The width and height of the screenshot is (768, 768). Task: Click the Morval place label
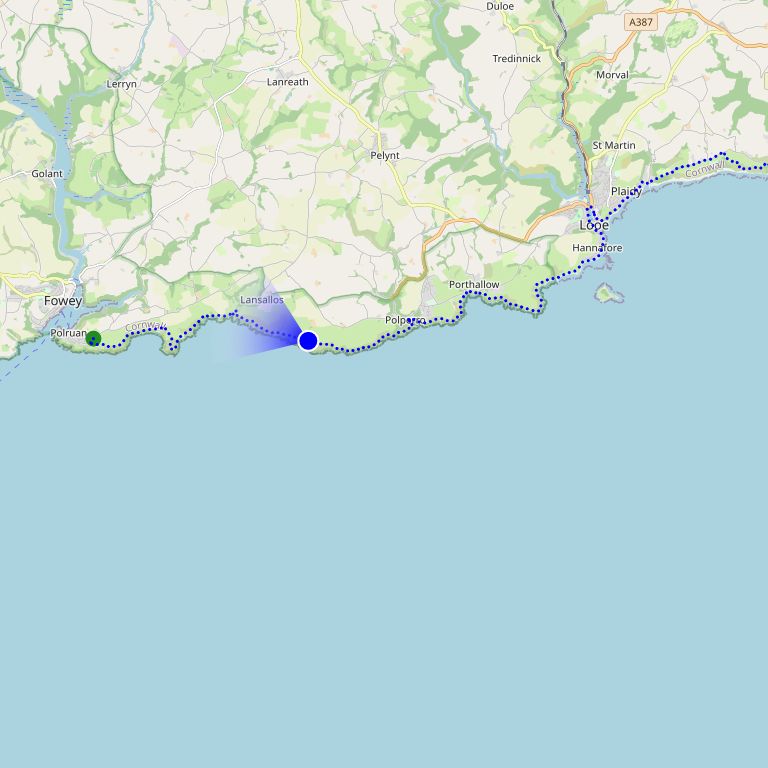(x=612, y=75)
